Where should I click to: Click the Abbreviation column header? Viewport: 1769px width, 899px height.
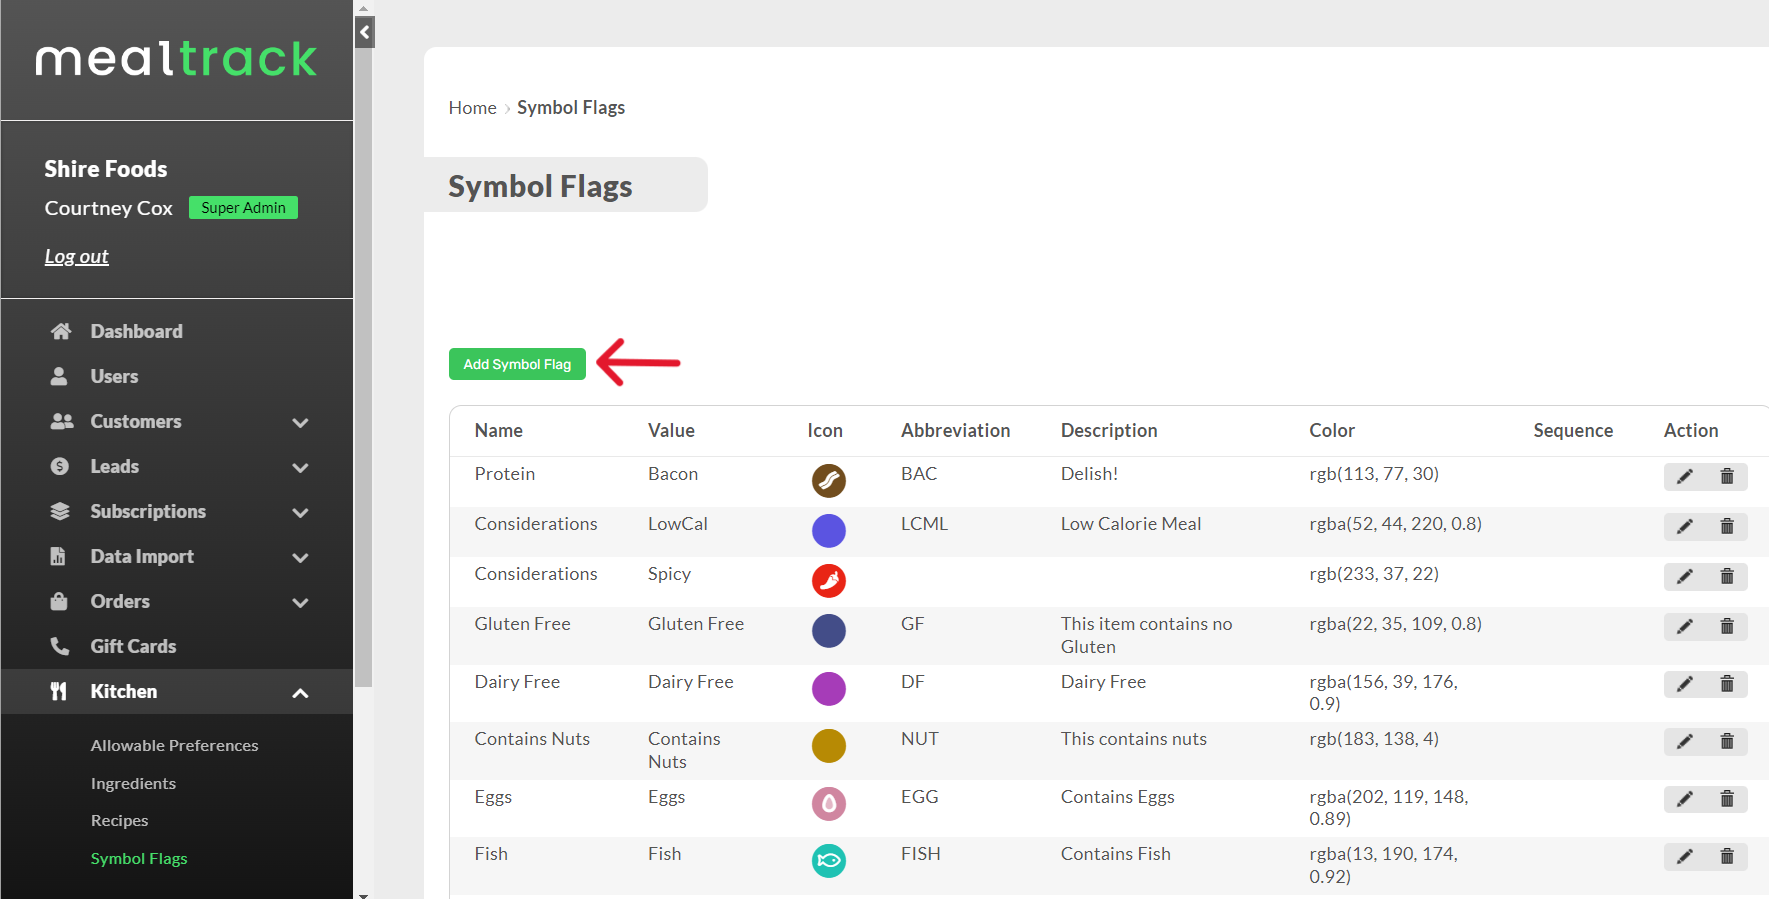point(955,431)
